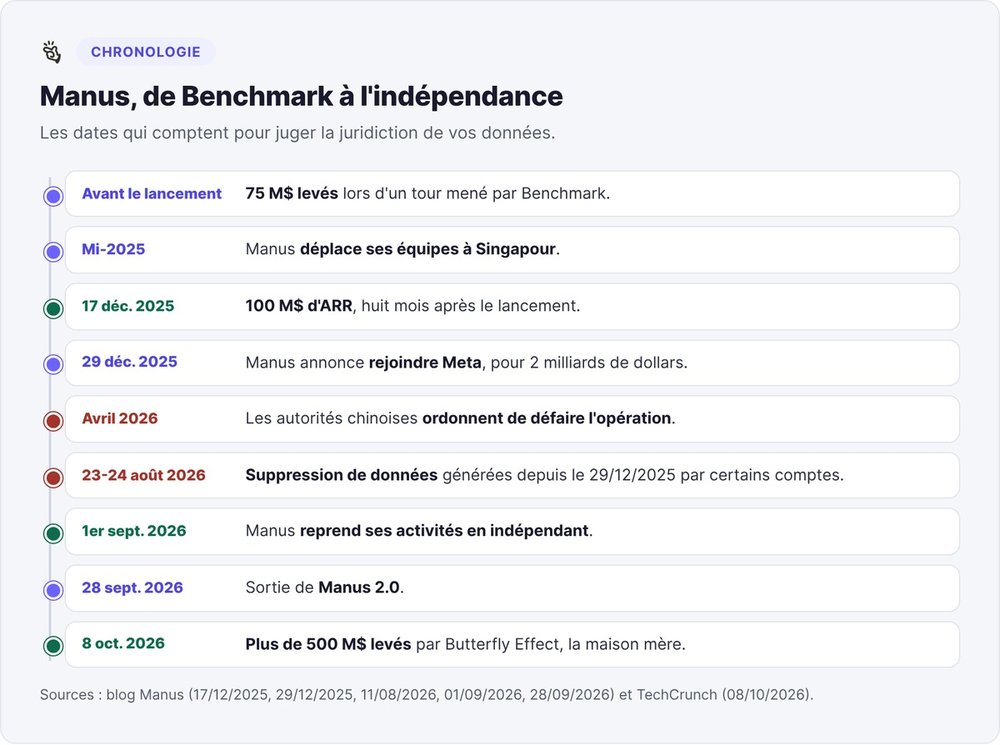This screenshot has width=1000, height=745.
Task: Click the green dot for '1er sept. 2026'
Action: [54, 533]
